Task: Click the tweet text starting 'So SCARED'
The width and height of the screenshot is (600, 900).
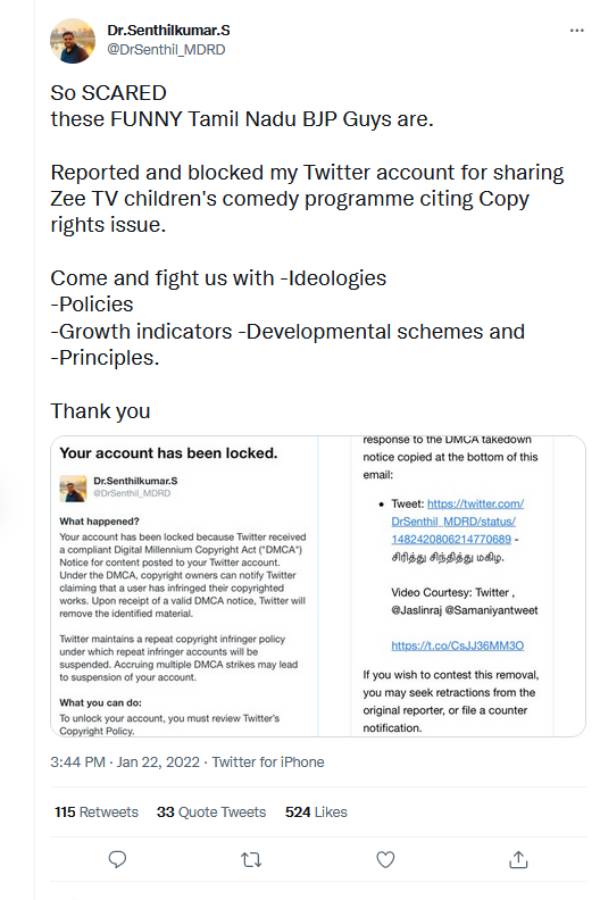Action: [x=108, y=94]
